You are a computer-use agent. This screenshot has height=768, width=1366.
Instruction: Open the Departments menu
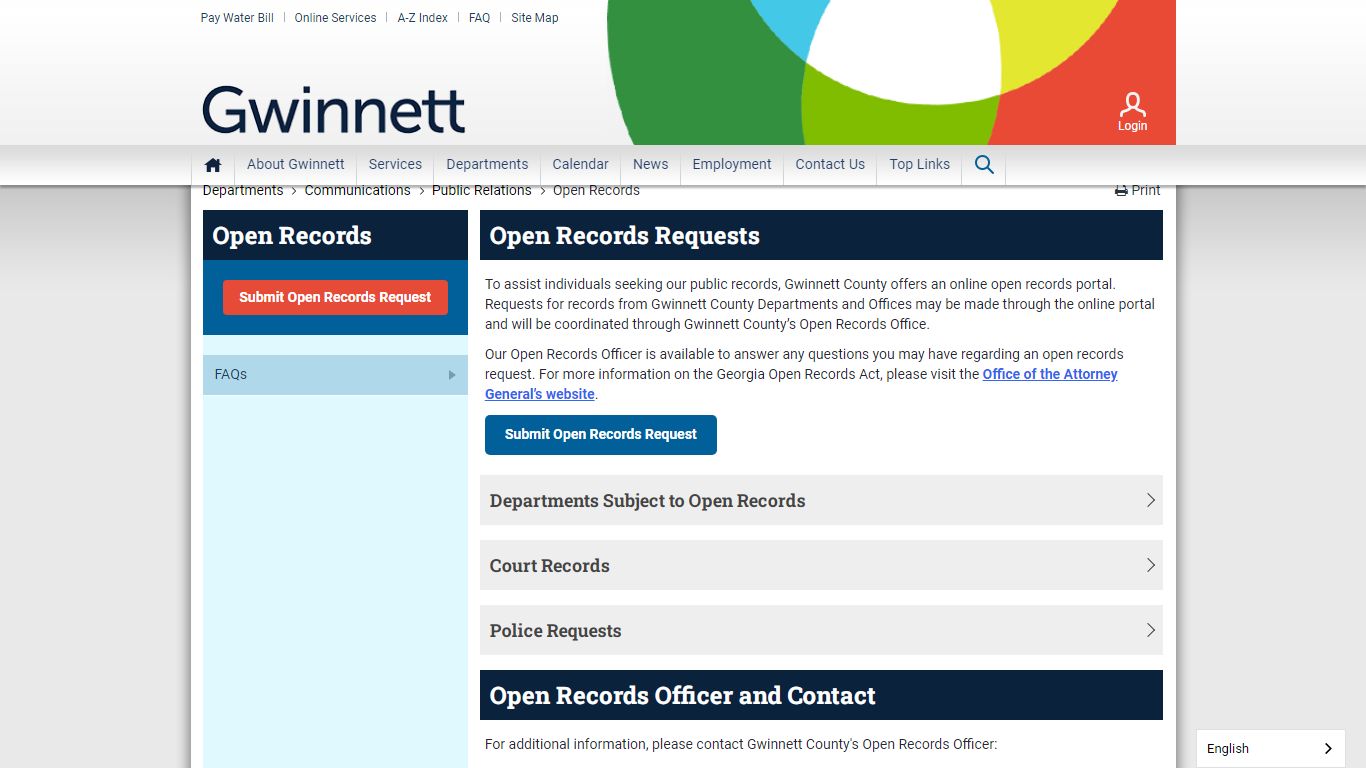click(487, 164)
